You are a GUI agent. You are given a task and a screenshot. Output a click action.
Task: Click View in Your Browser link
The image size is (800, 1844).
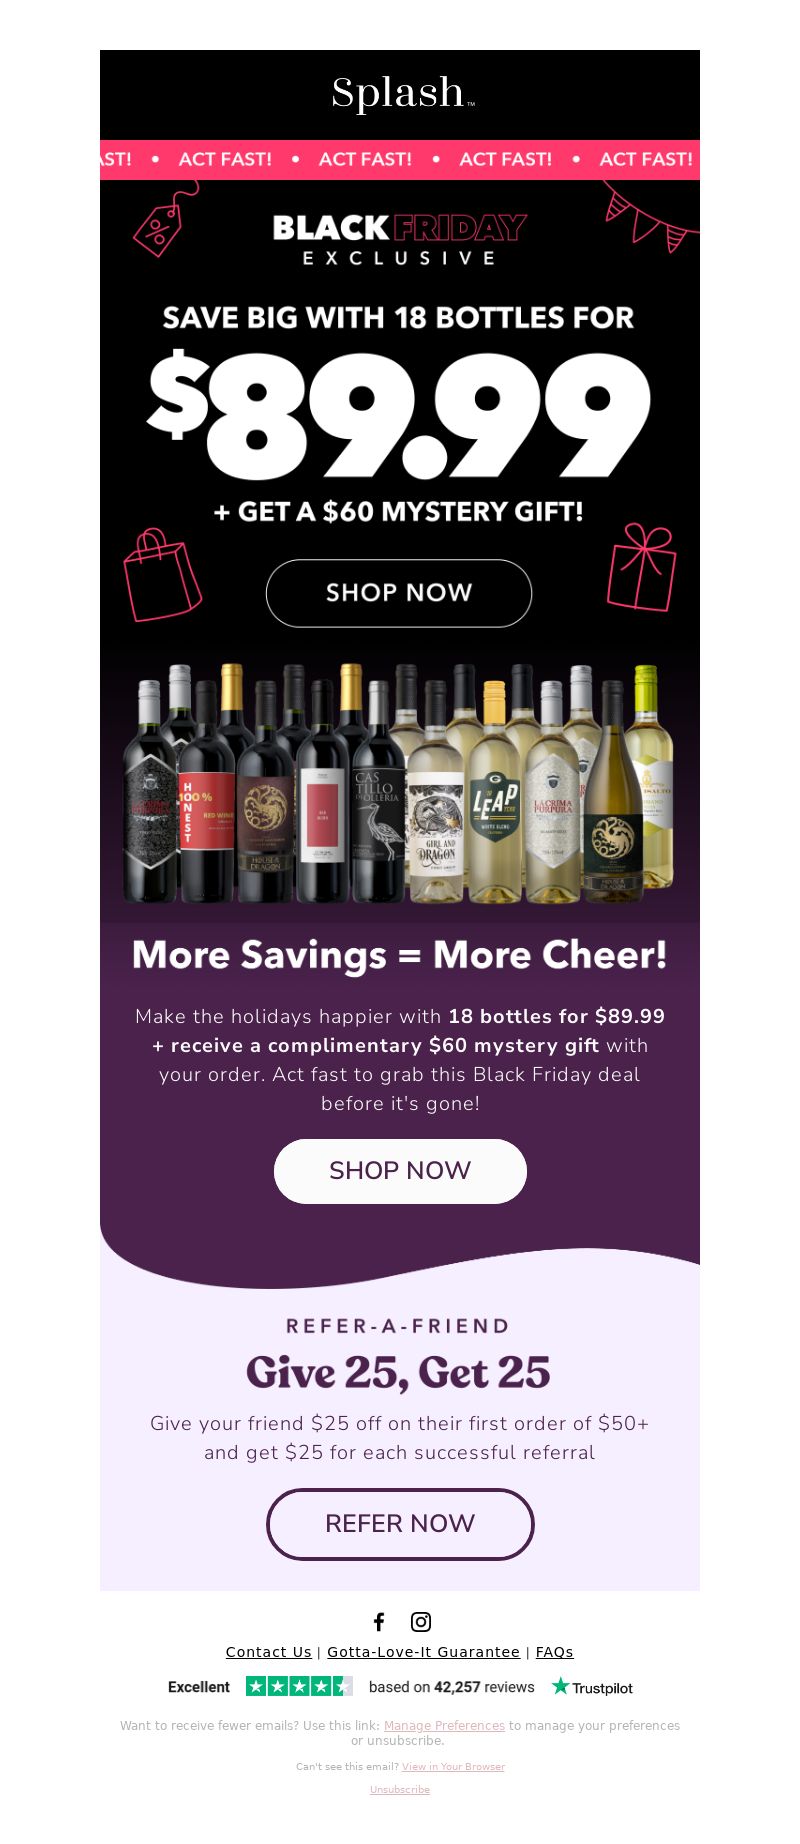point(453,1766)
